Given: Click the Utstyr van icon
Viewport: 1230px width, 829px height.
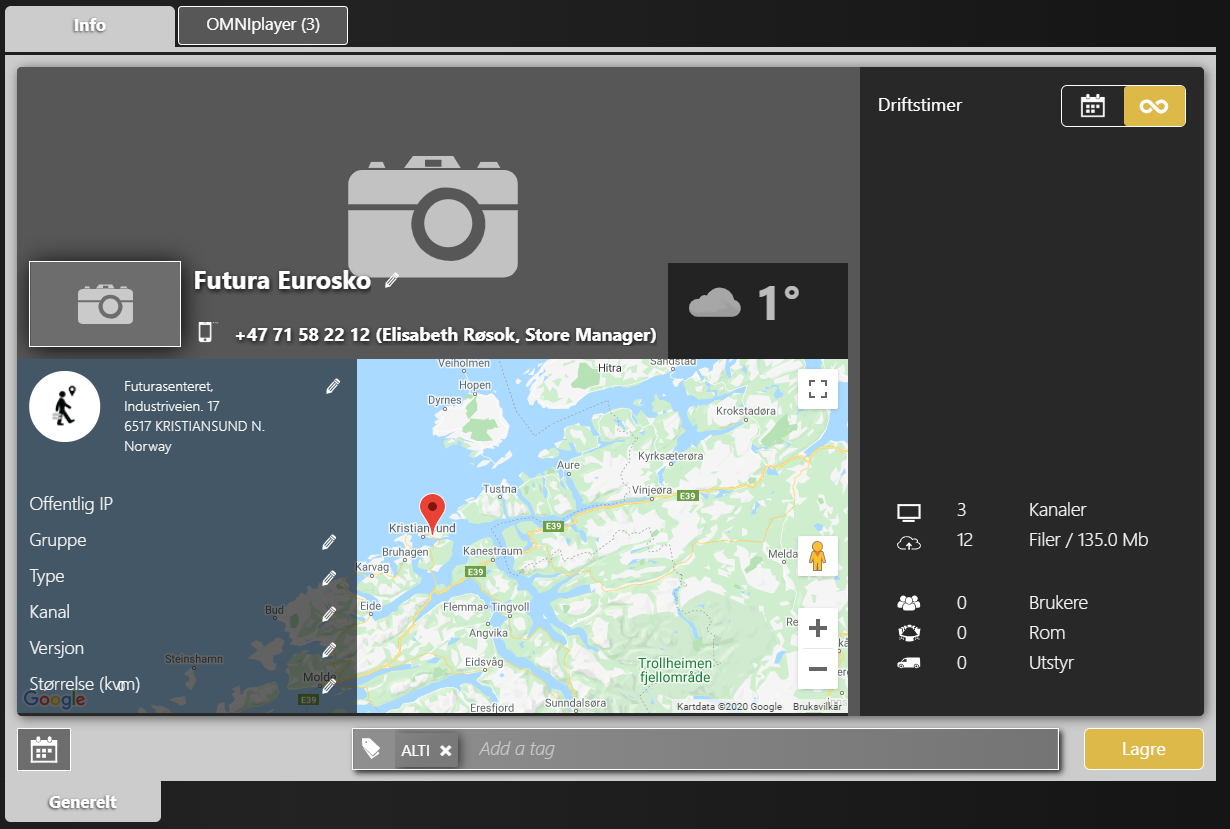Looking at the screenshot, I should click(x=909, y=663).
